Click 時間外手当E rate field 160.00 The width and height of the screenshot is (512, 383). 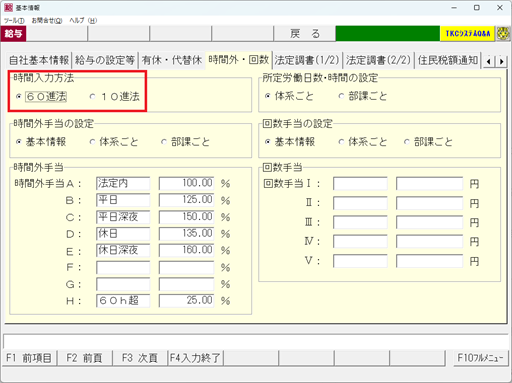pyautogui.click(x=187, y=250)
